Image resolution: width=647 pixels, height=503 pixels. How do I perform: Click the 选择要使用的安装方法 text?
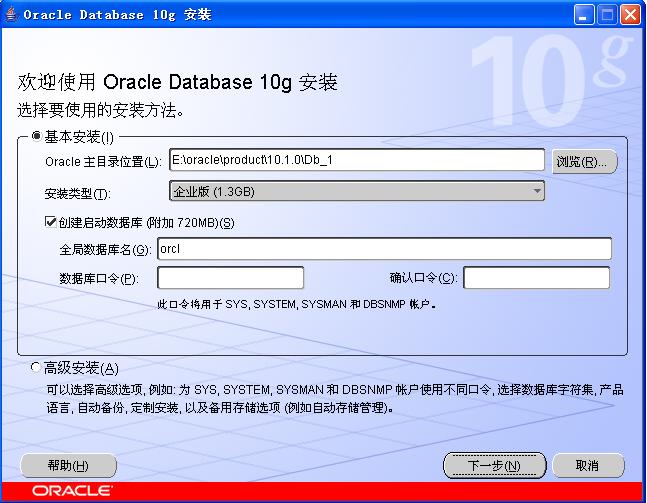click(100, 110)
